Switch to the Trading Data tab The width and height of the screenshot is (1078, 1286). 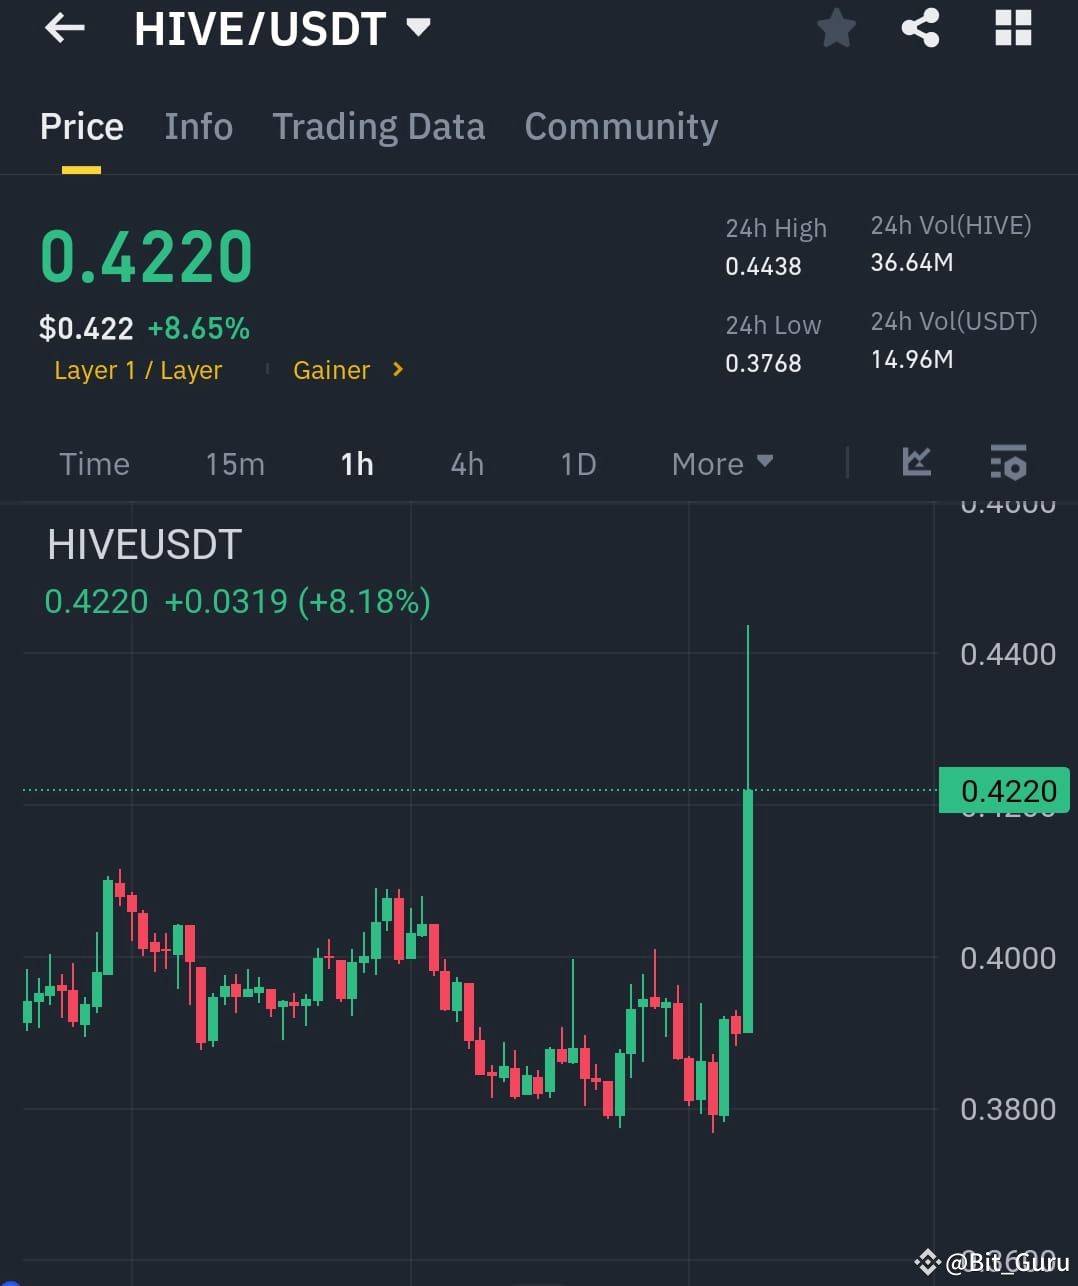pyautogui.click(x=379, y=127)
